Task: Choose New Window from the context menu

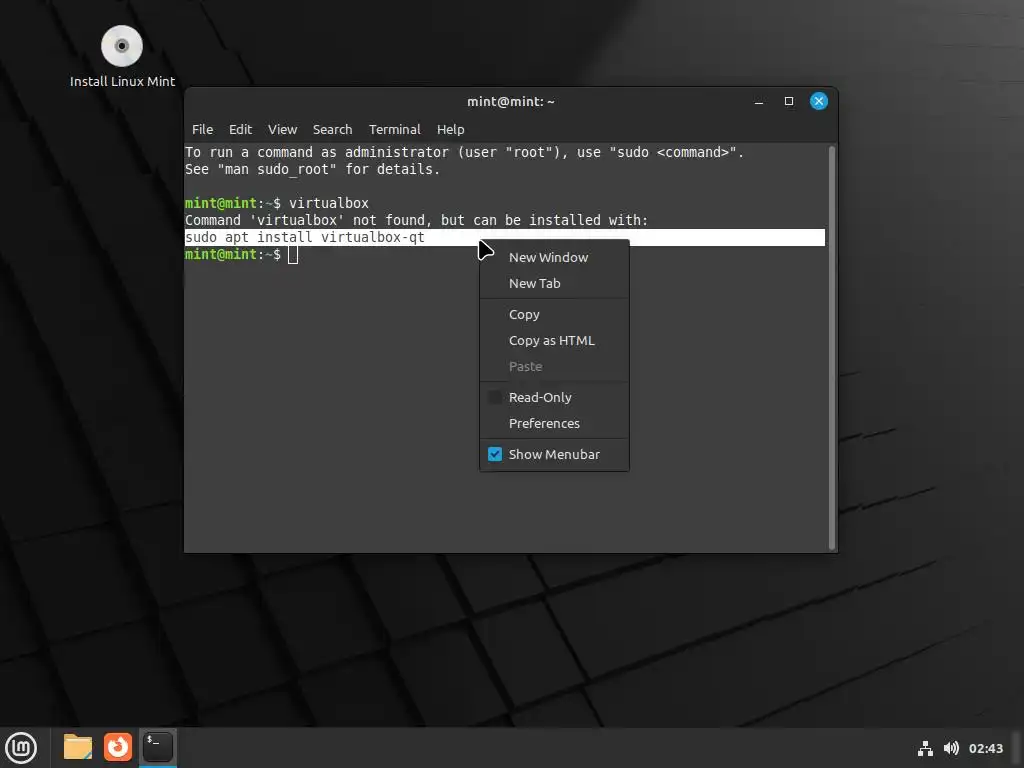Action: [554, 257]
